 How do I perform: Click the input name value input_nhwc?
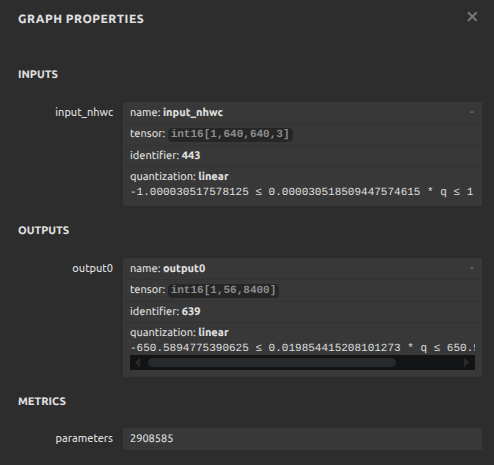(x=193, y=113)
